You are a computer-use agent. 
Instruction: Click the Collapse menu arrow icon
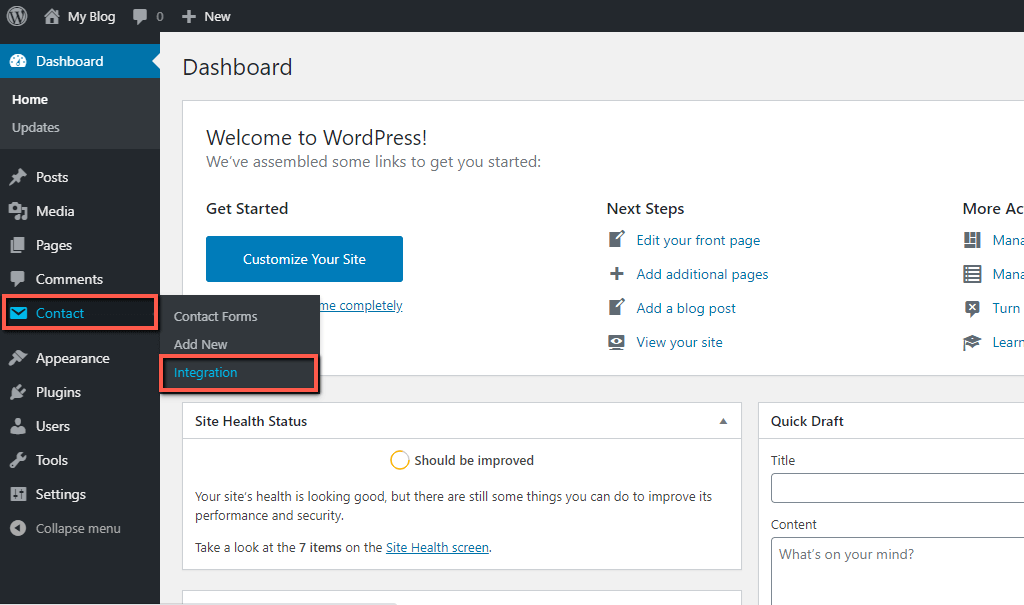[18, 528]
